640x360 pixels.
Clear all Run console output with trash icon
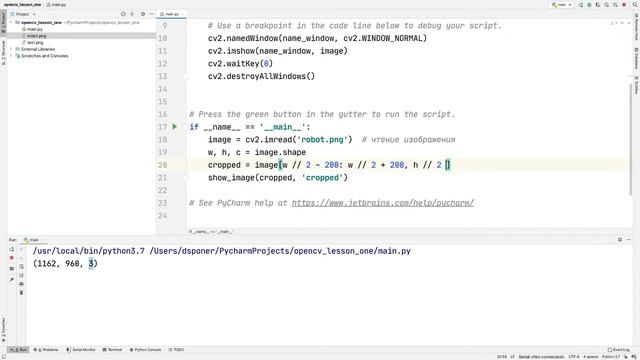[x=21, y=293]
